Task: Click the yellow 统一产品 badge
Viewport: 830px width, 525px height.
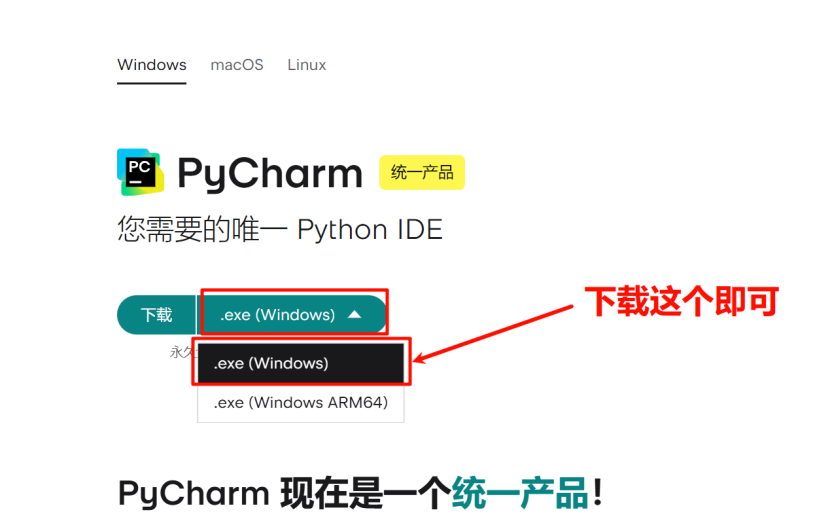Action: pyautogui.click(x=422, y=173)
